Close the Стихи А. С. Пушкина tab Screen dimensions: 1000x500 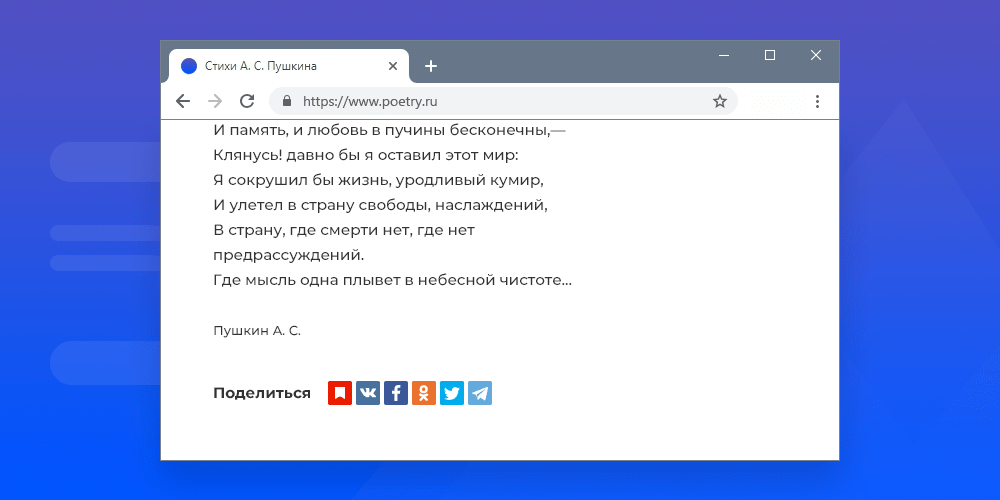pos(393,66)
